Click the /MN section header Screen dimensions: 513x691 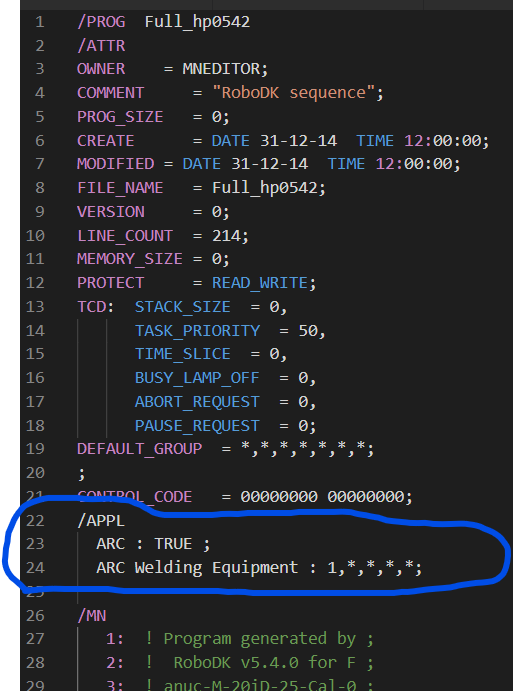pos(92,615)
